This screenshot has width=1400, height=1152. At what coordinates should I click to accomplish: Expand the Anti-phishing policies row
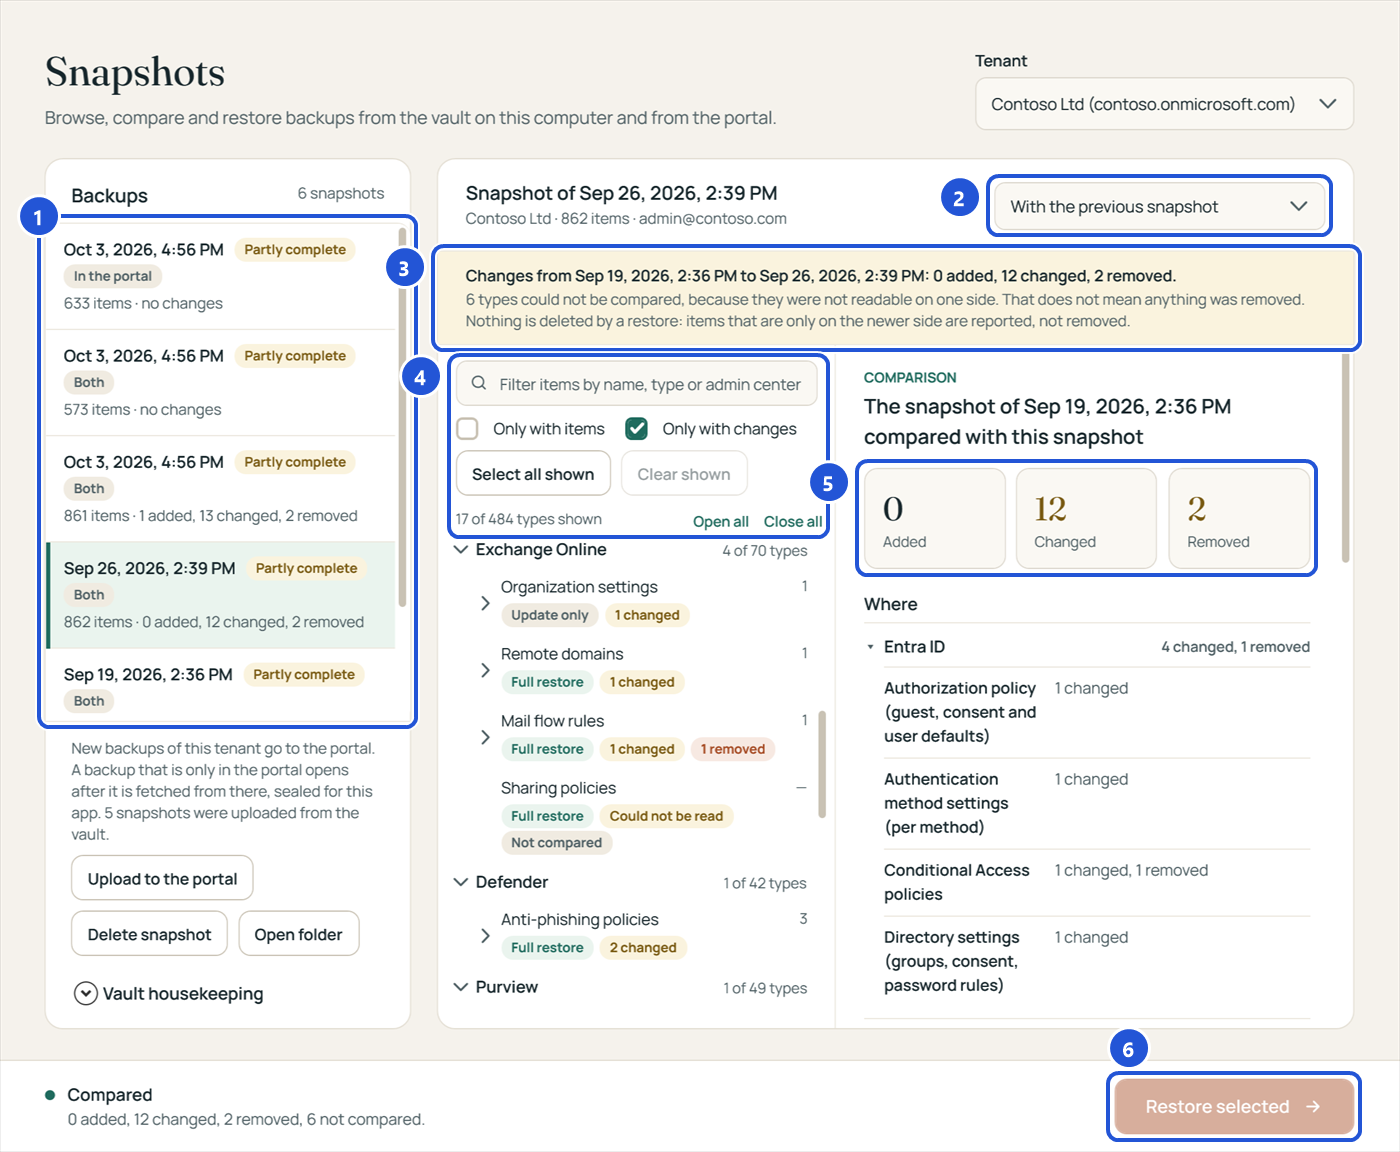[x=485, y=936]
